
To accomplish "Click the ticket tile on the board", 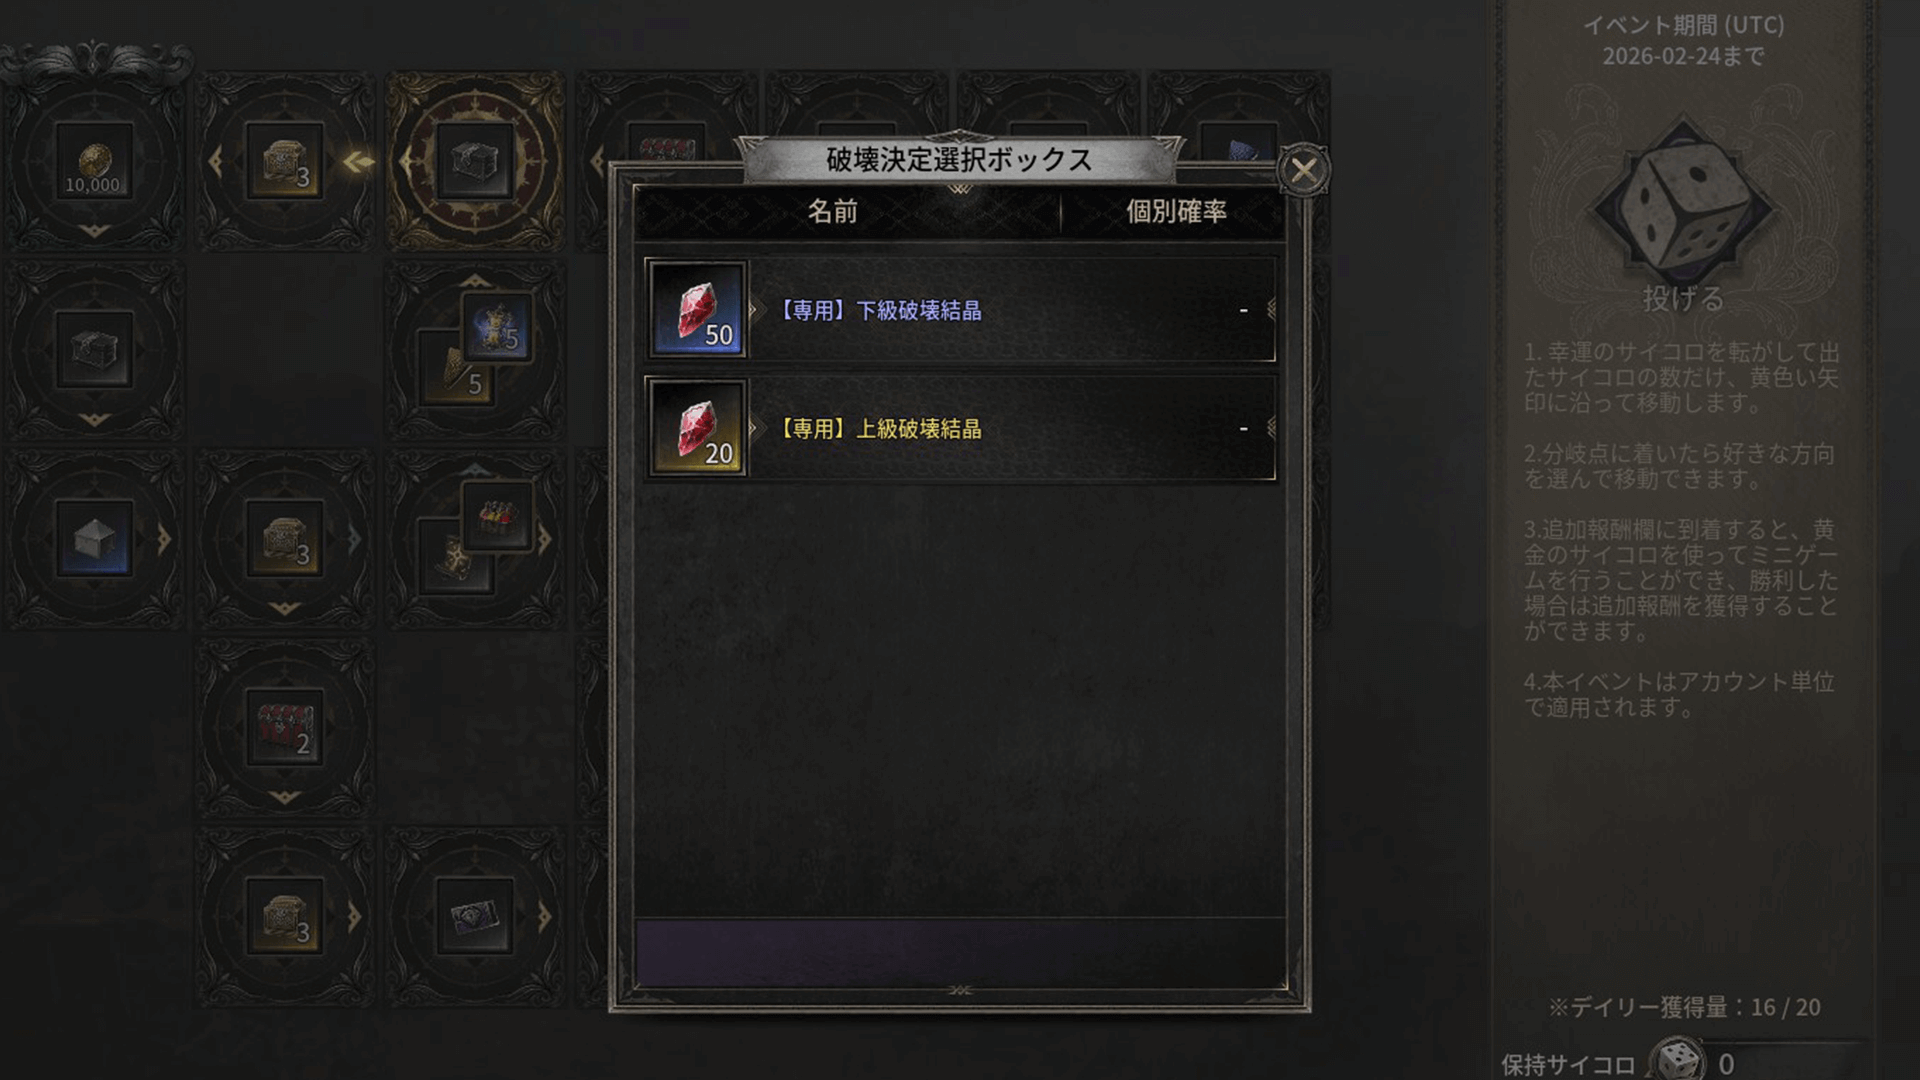I will [x=475, y=917].
